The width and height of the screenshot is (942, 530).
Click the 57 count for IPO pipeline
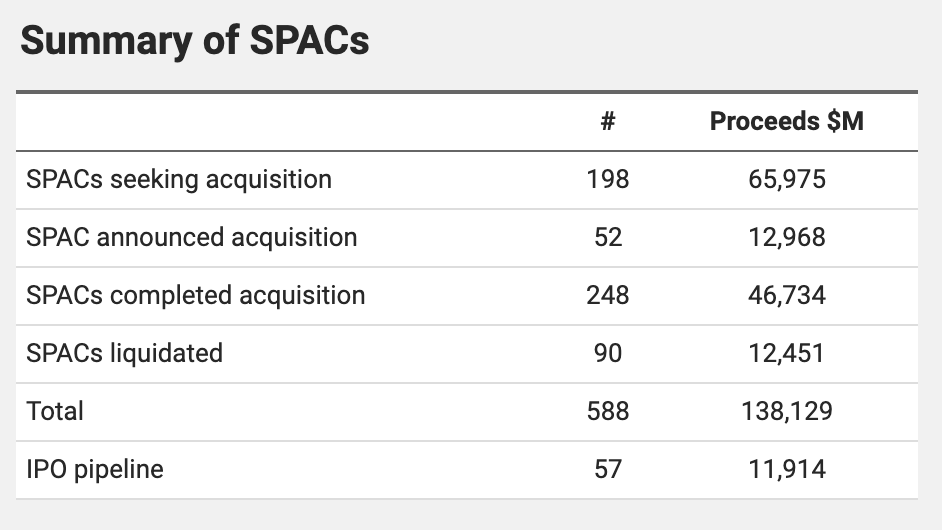(x=607, y=470)
